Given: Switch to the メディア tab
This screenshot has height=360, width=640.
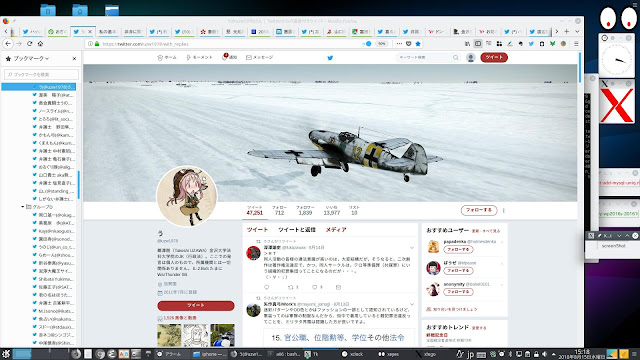Looking at the screenshot, I should tap(336, 230).
